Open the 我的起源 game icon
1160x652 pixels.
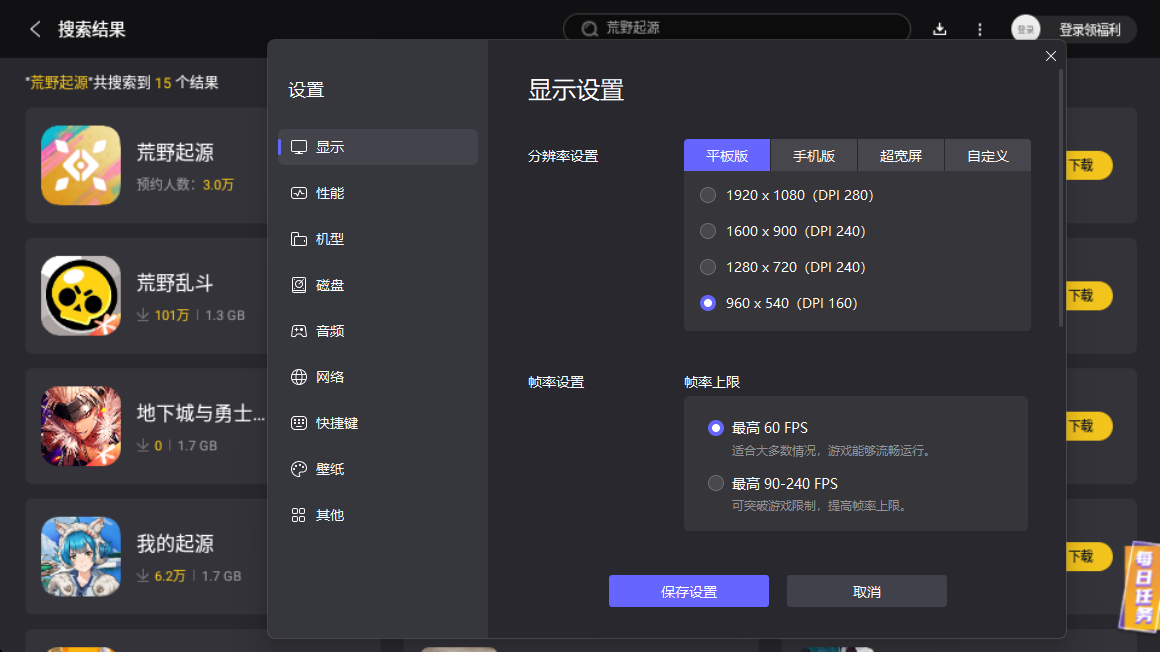pos(81,556)
